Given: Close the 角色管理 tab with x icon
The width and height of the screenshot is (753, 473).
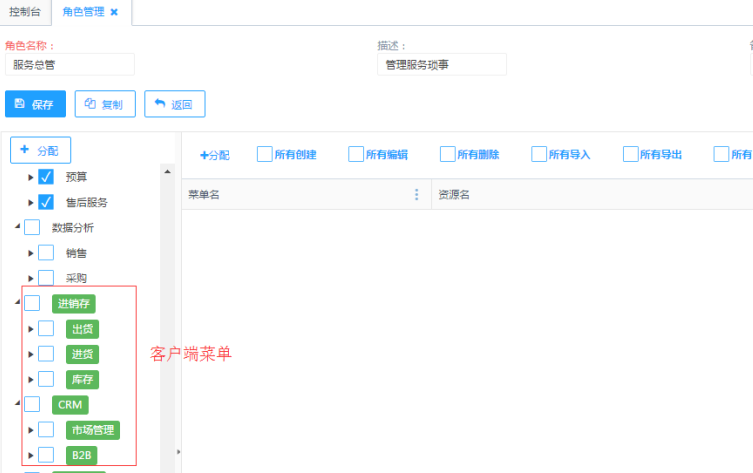Looking at the screenshot, I should pyautogui.click(x=114, y=12).
